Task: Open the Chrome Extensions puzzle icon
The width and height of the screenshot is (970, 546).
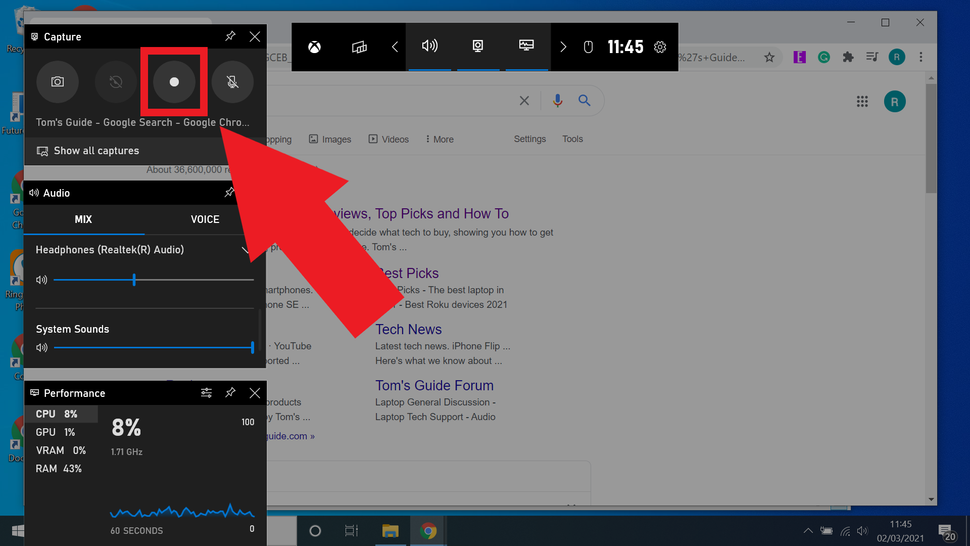Action: click(848, 57)
